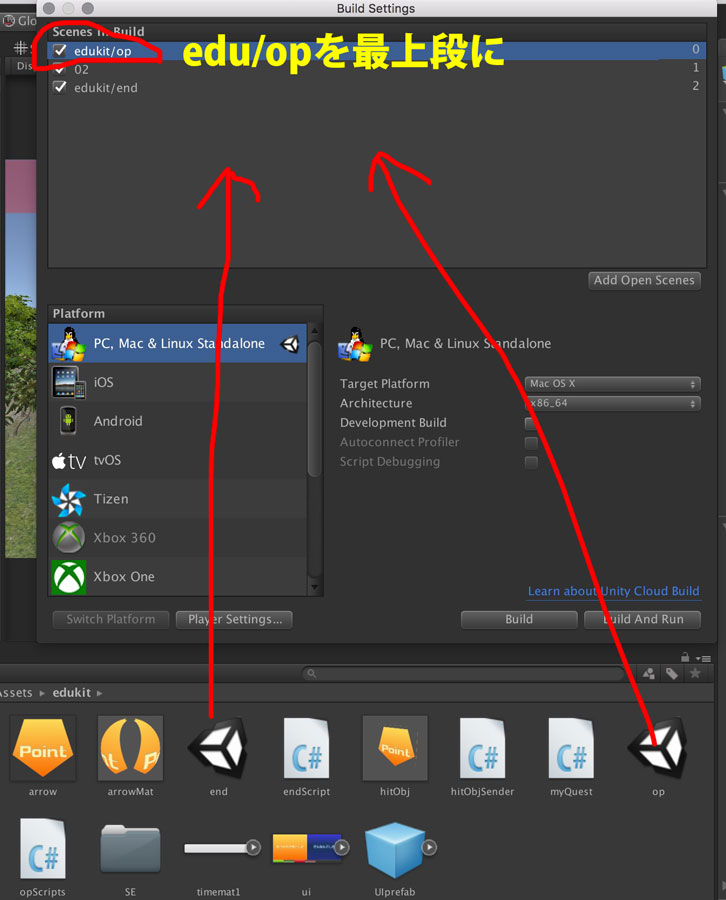This screenshot has height=900, width=726.
Task: Toggle Autoconnect Profiler checkbox
Action: 531,443
